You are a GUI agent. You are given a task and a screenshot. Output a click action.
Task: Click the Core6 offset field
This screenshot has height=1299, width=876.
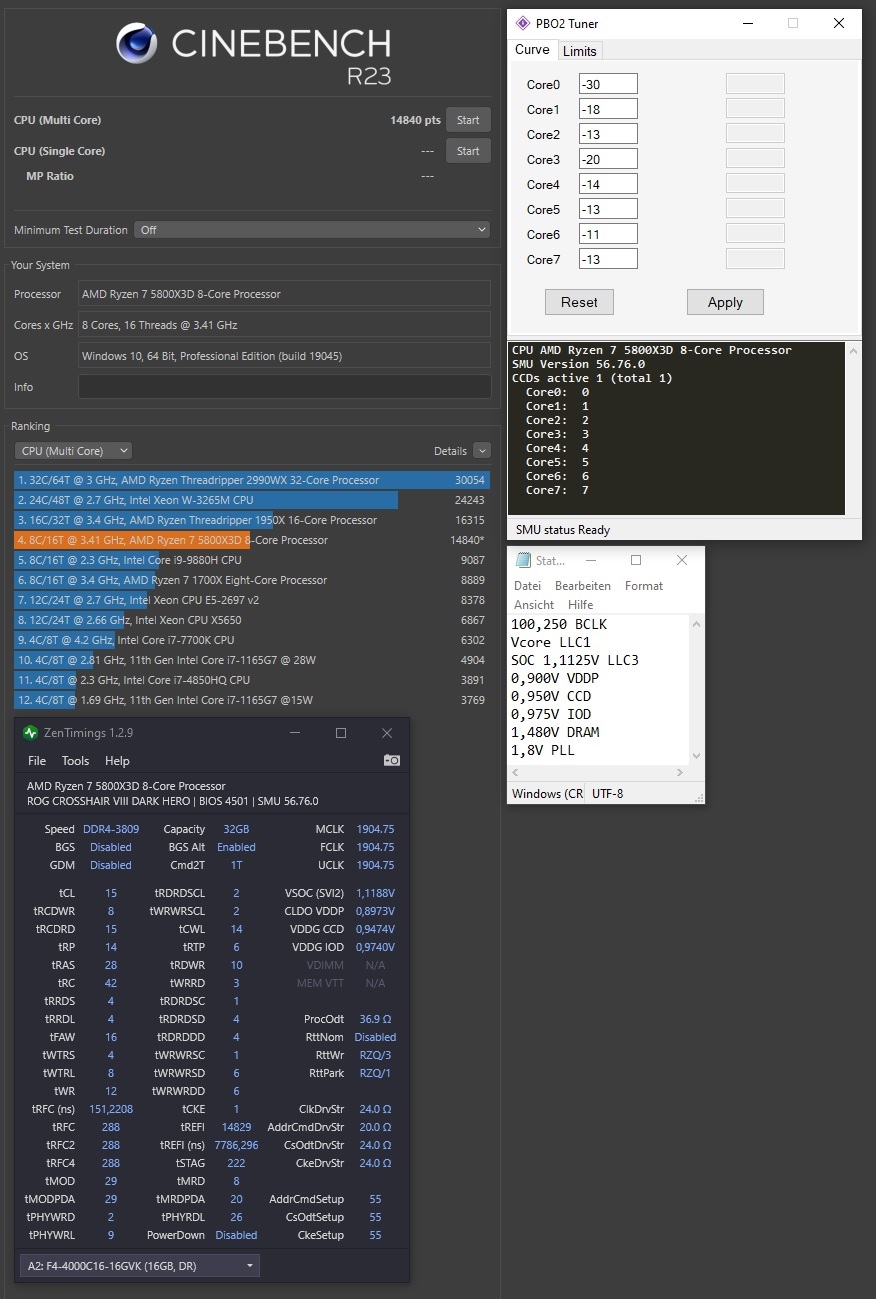pyautogui.click(x=607, y=234)
